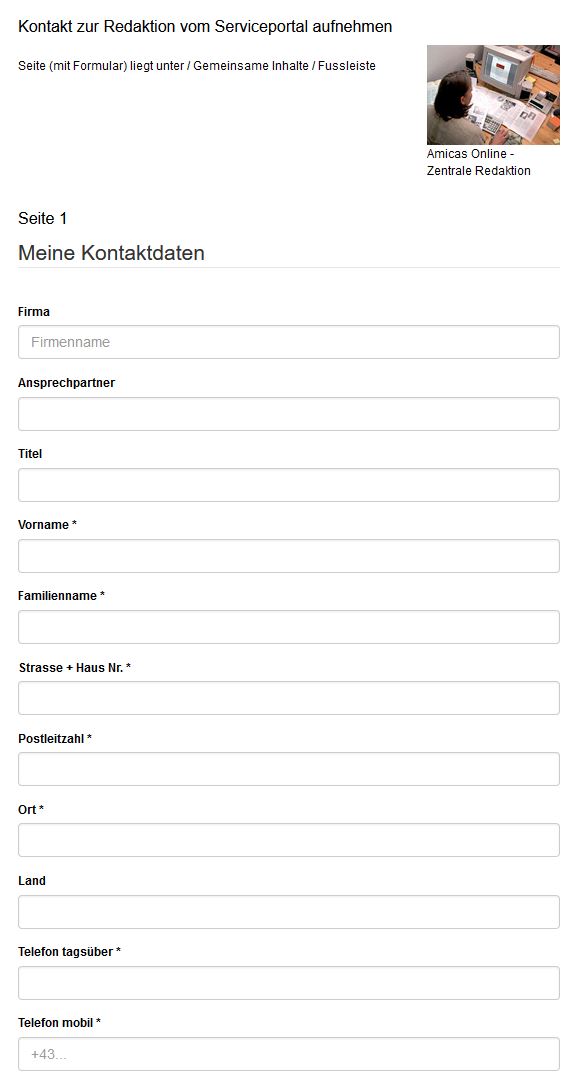The height and width of the screenshot is (1084, 572).
Task: Select the Titel input box
Action: pyautogui.click(x=288, y=485)
